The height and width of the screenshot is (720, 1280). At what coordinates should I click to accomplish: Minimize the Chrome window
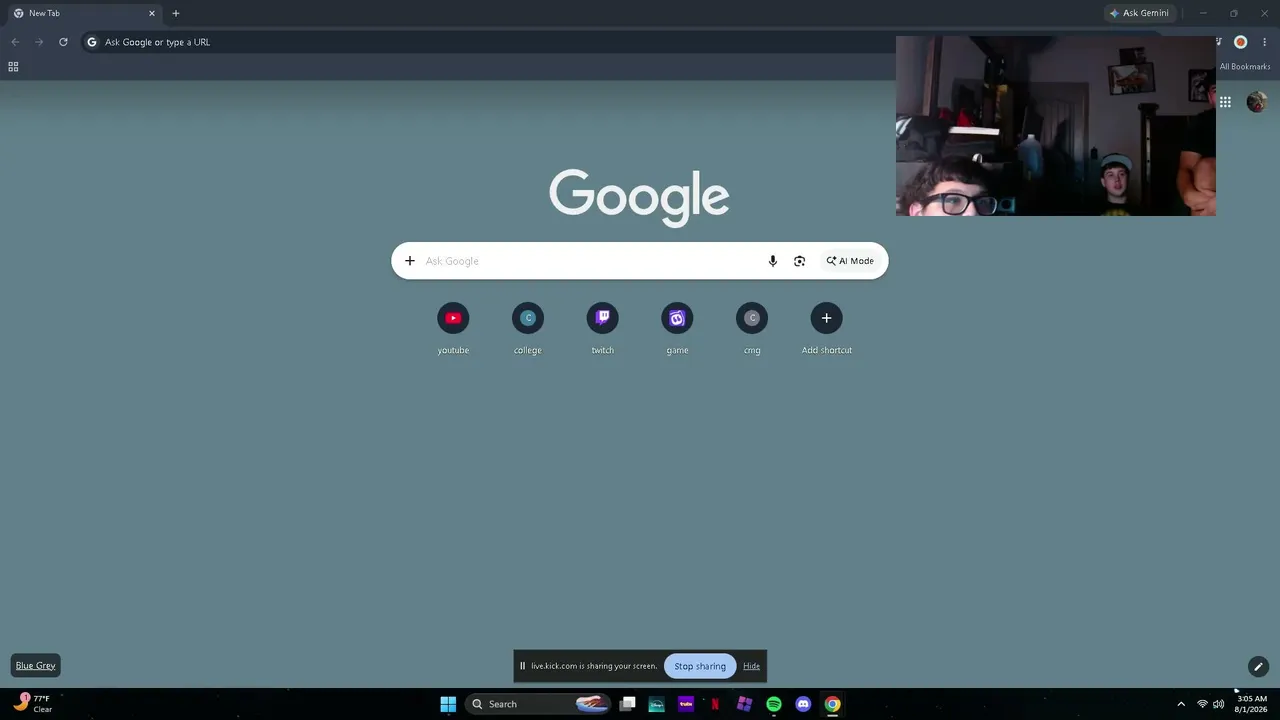pos(1203,13)
